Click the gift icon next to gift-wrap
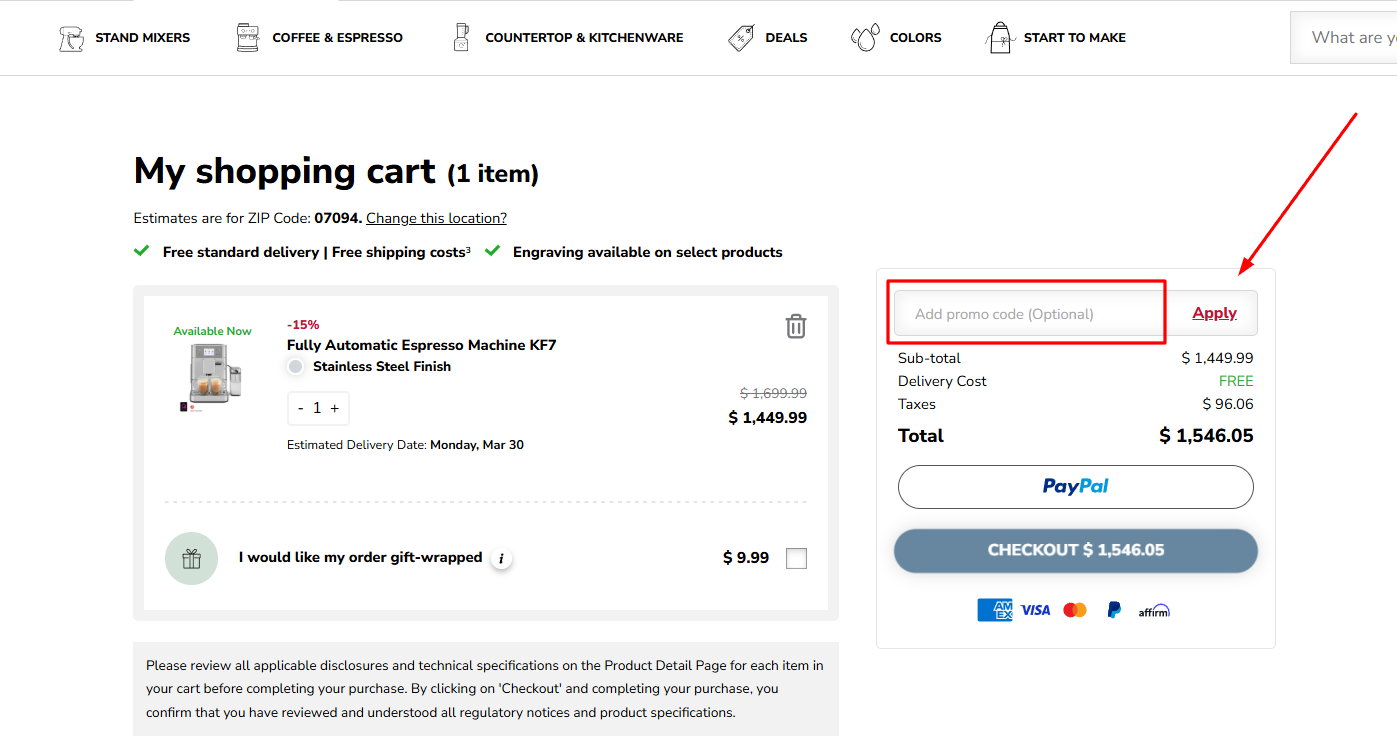This screenshot has height=749, width=1397. (x=191, y=558)
